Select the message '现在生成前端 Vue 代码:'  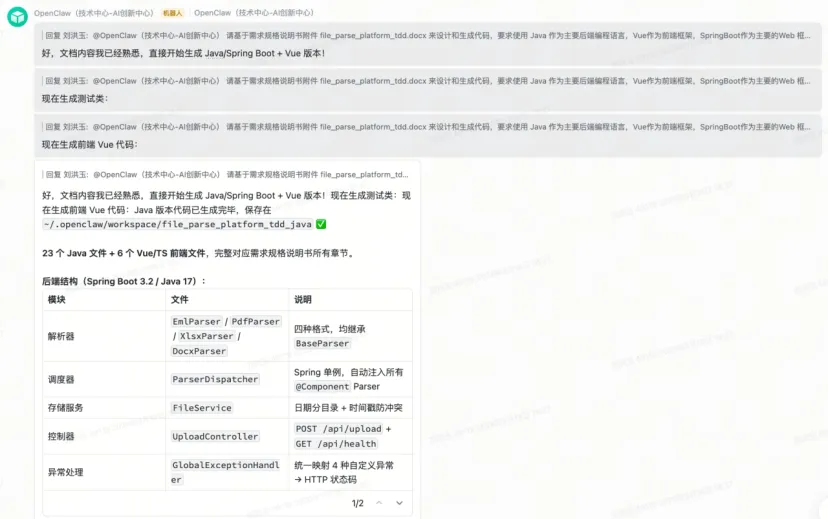coord(90,145)
